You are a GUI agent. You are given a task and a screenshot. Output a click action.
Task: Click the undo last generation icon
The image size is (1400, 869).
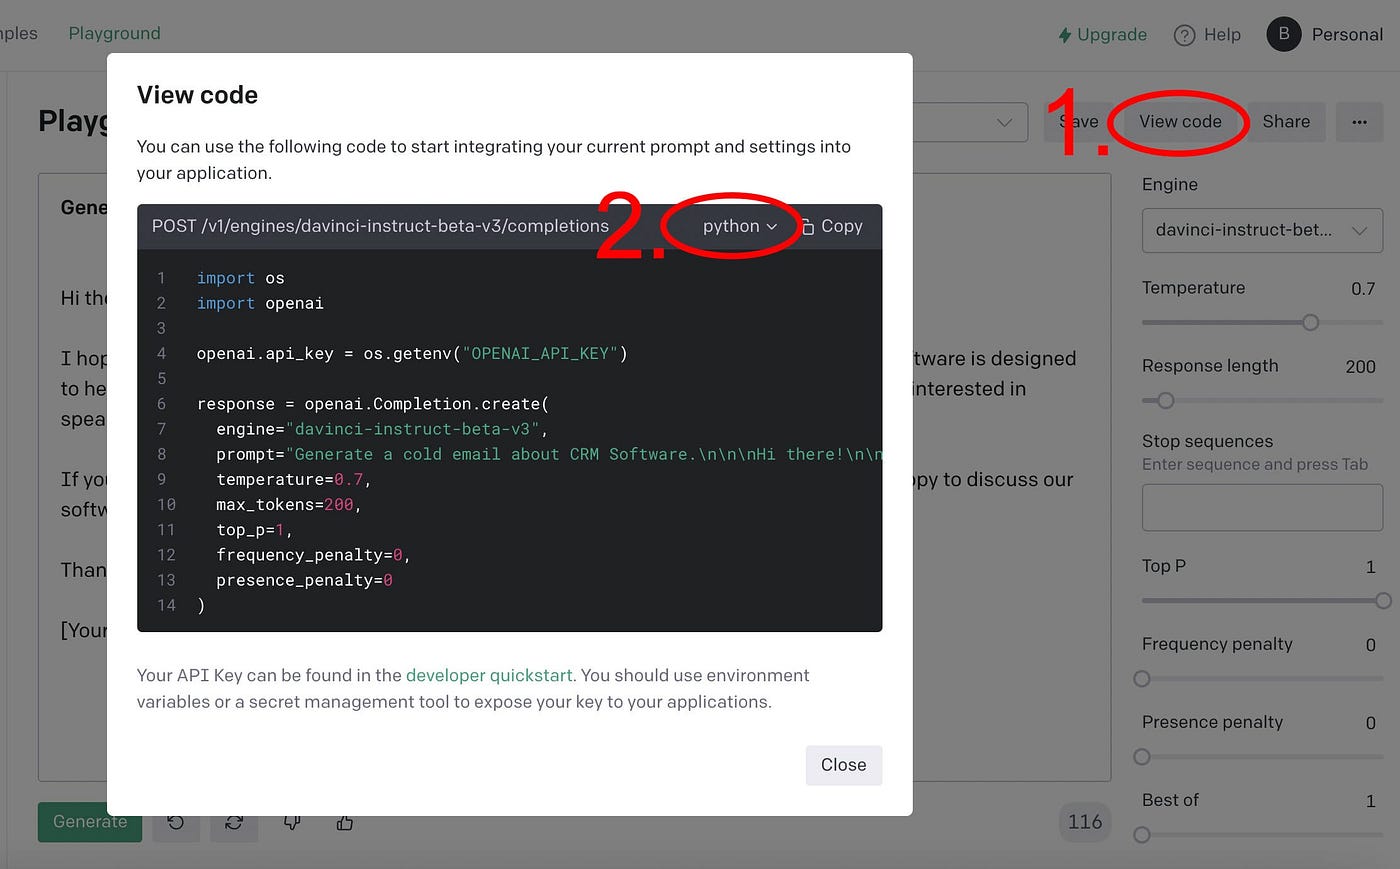[x=176, y=822]
